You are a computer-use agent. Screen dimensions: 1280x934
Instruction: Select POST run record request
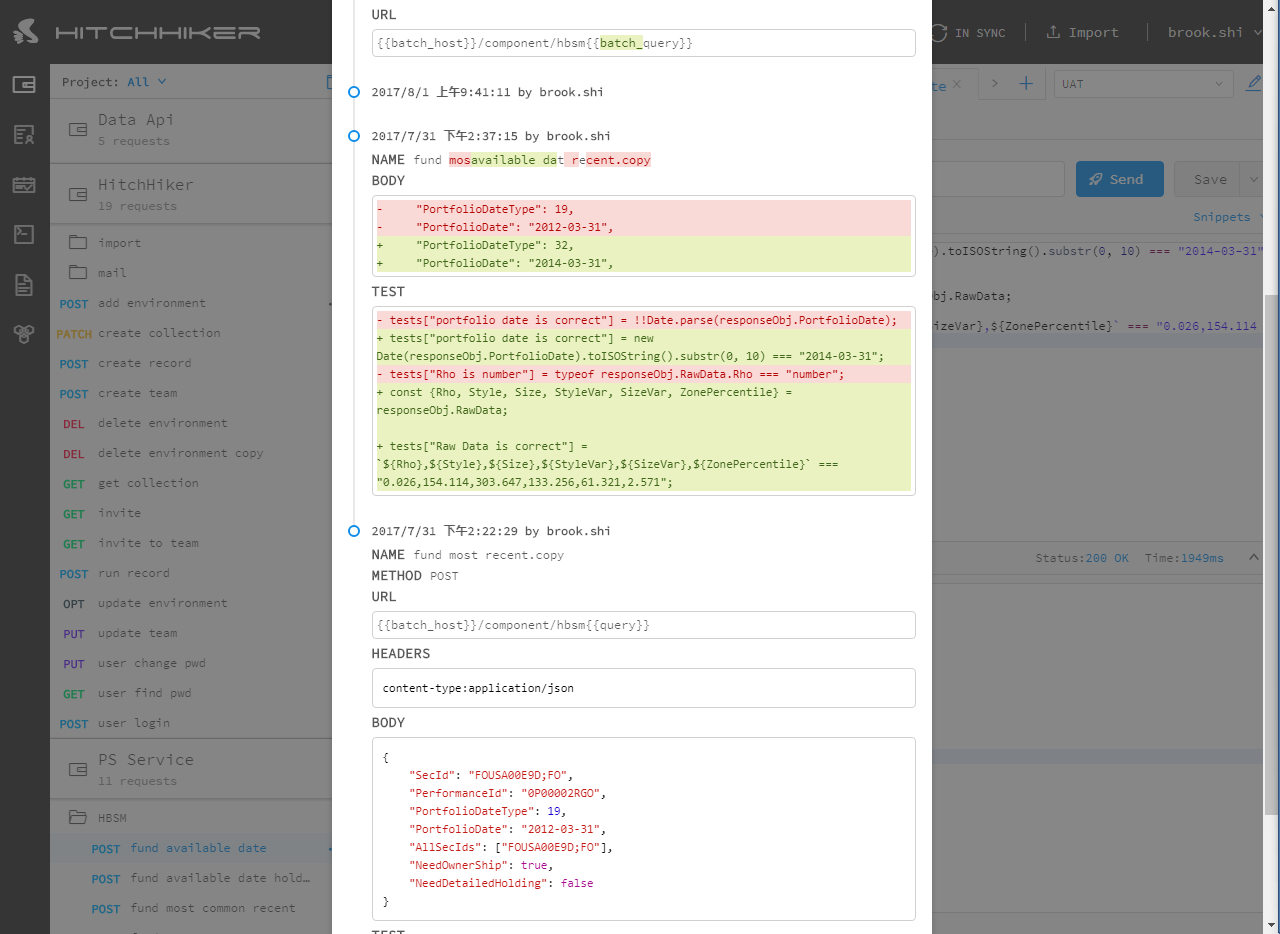[190, 573]
